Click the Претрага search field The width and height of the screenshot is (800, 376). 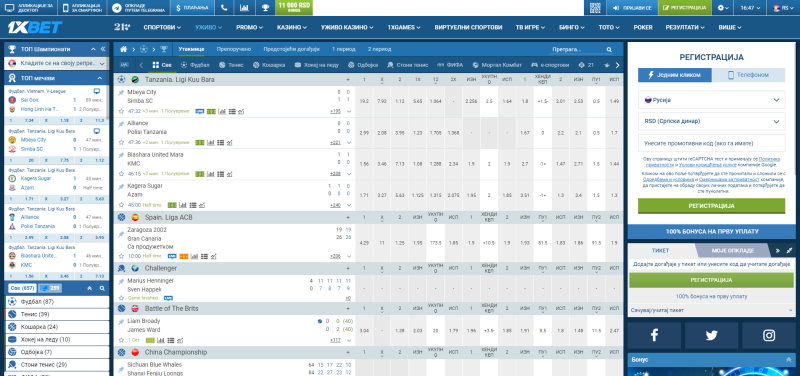tap(577, 49)
